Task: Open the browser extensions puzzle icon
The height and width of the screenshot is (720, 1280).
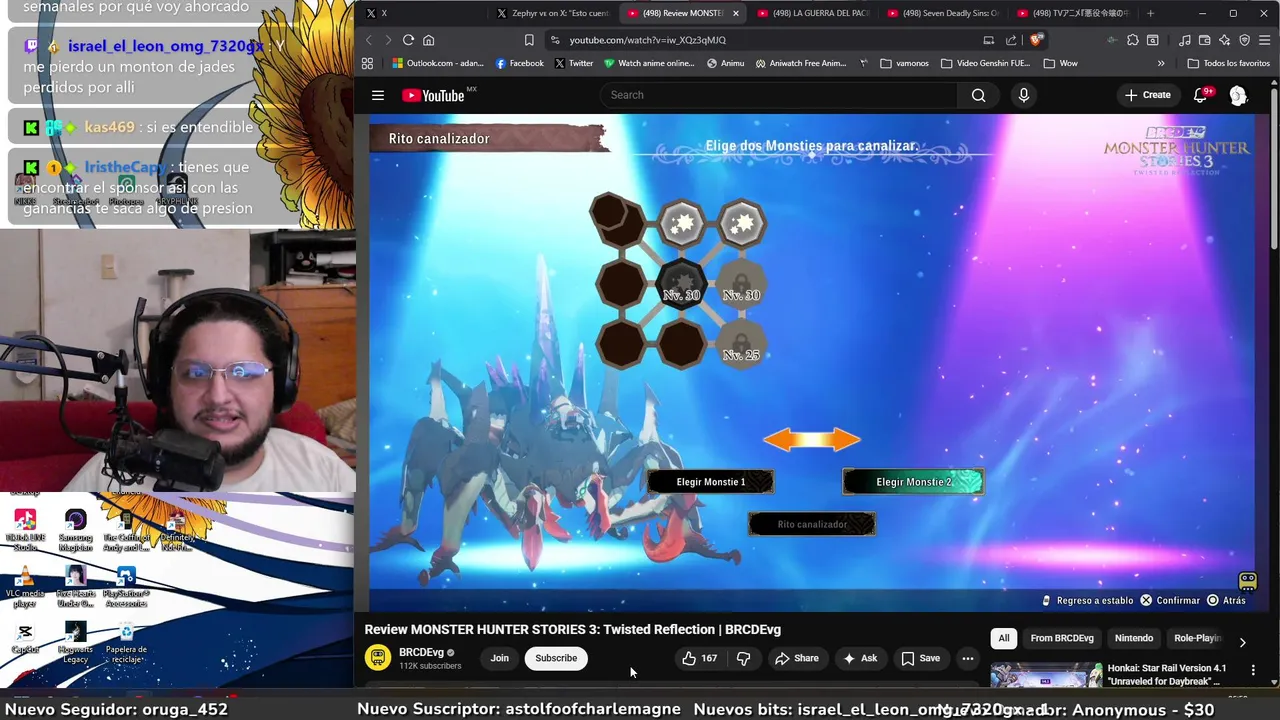Action: click(1132, 40)
